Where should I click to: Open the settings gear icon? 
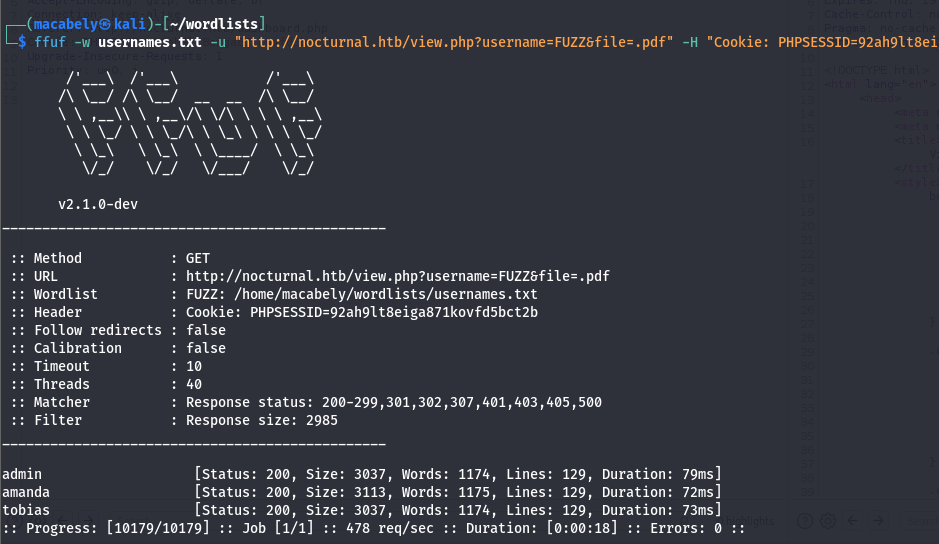(827, 521)
